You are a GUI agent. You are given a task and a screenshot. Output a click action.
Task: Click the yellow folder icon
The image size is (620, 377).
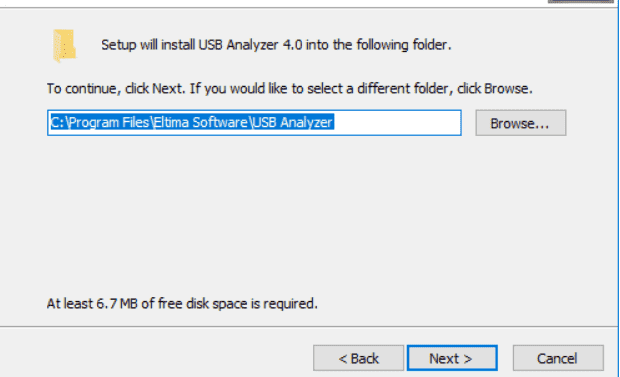point(64,45)
